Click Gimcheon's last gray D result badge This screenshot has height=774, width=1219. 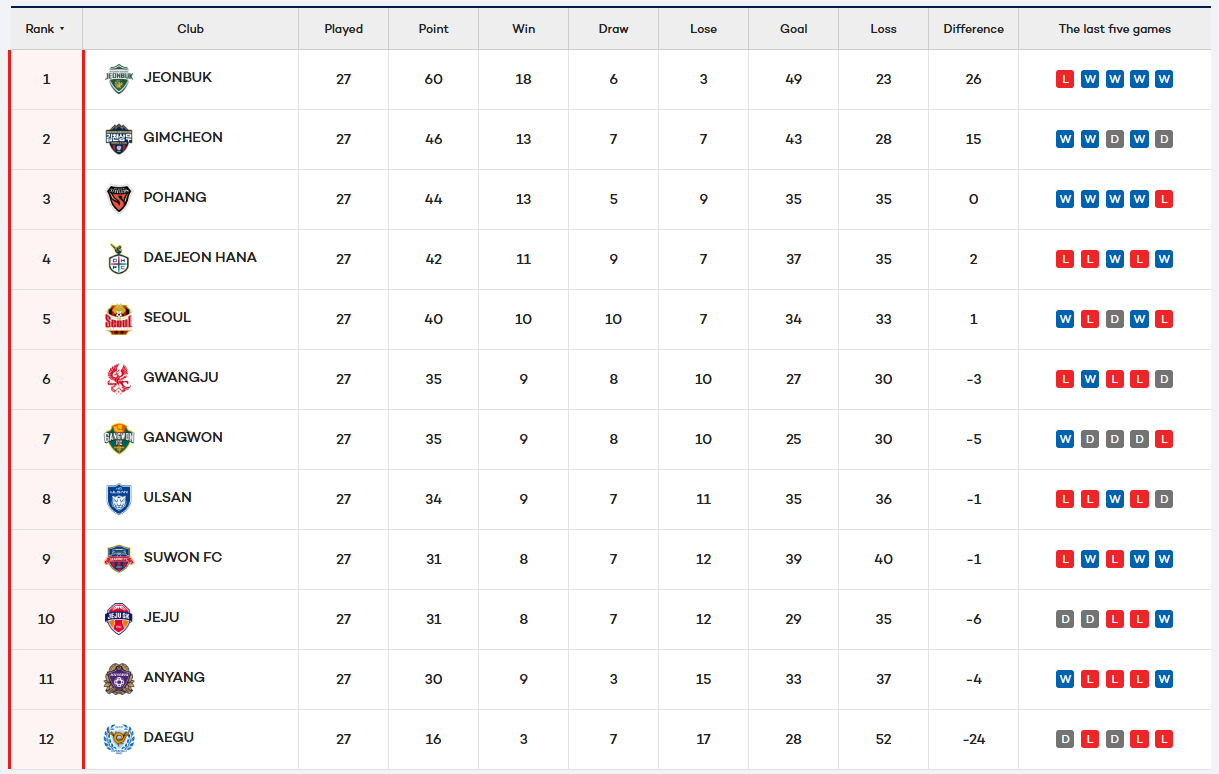tap(1163, 139)
